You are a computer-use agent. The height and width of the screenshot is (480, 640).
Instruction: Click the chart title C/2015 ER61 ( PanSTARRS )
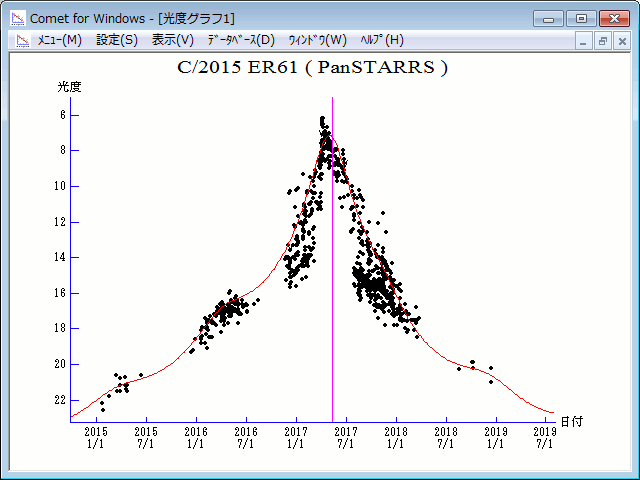[x=313, y=67]
